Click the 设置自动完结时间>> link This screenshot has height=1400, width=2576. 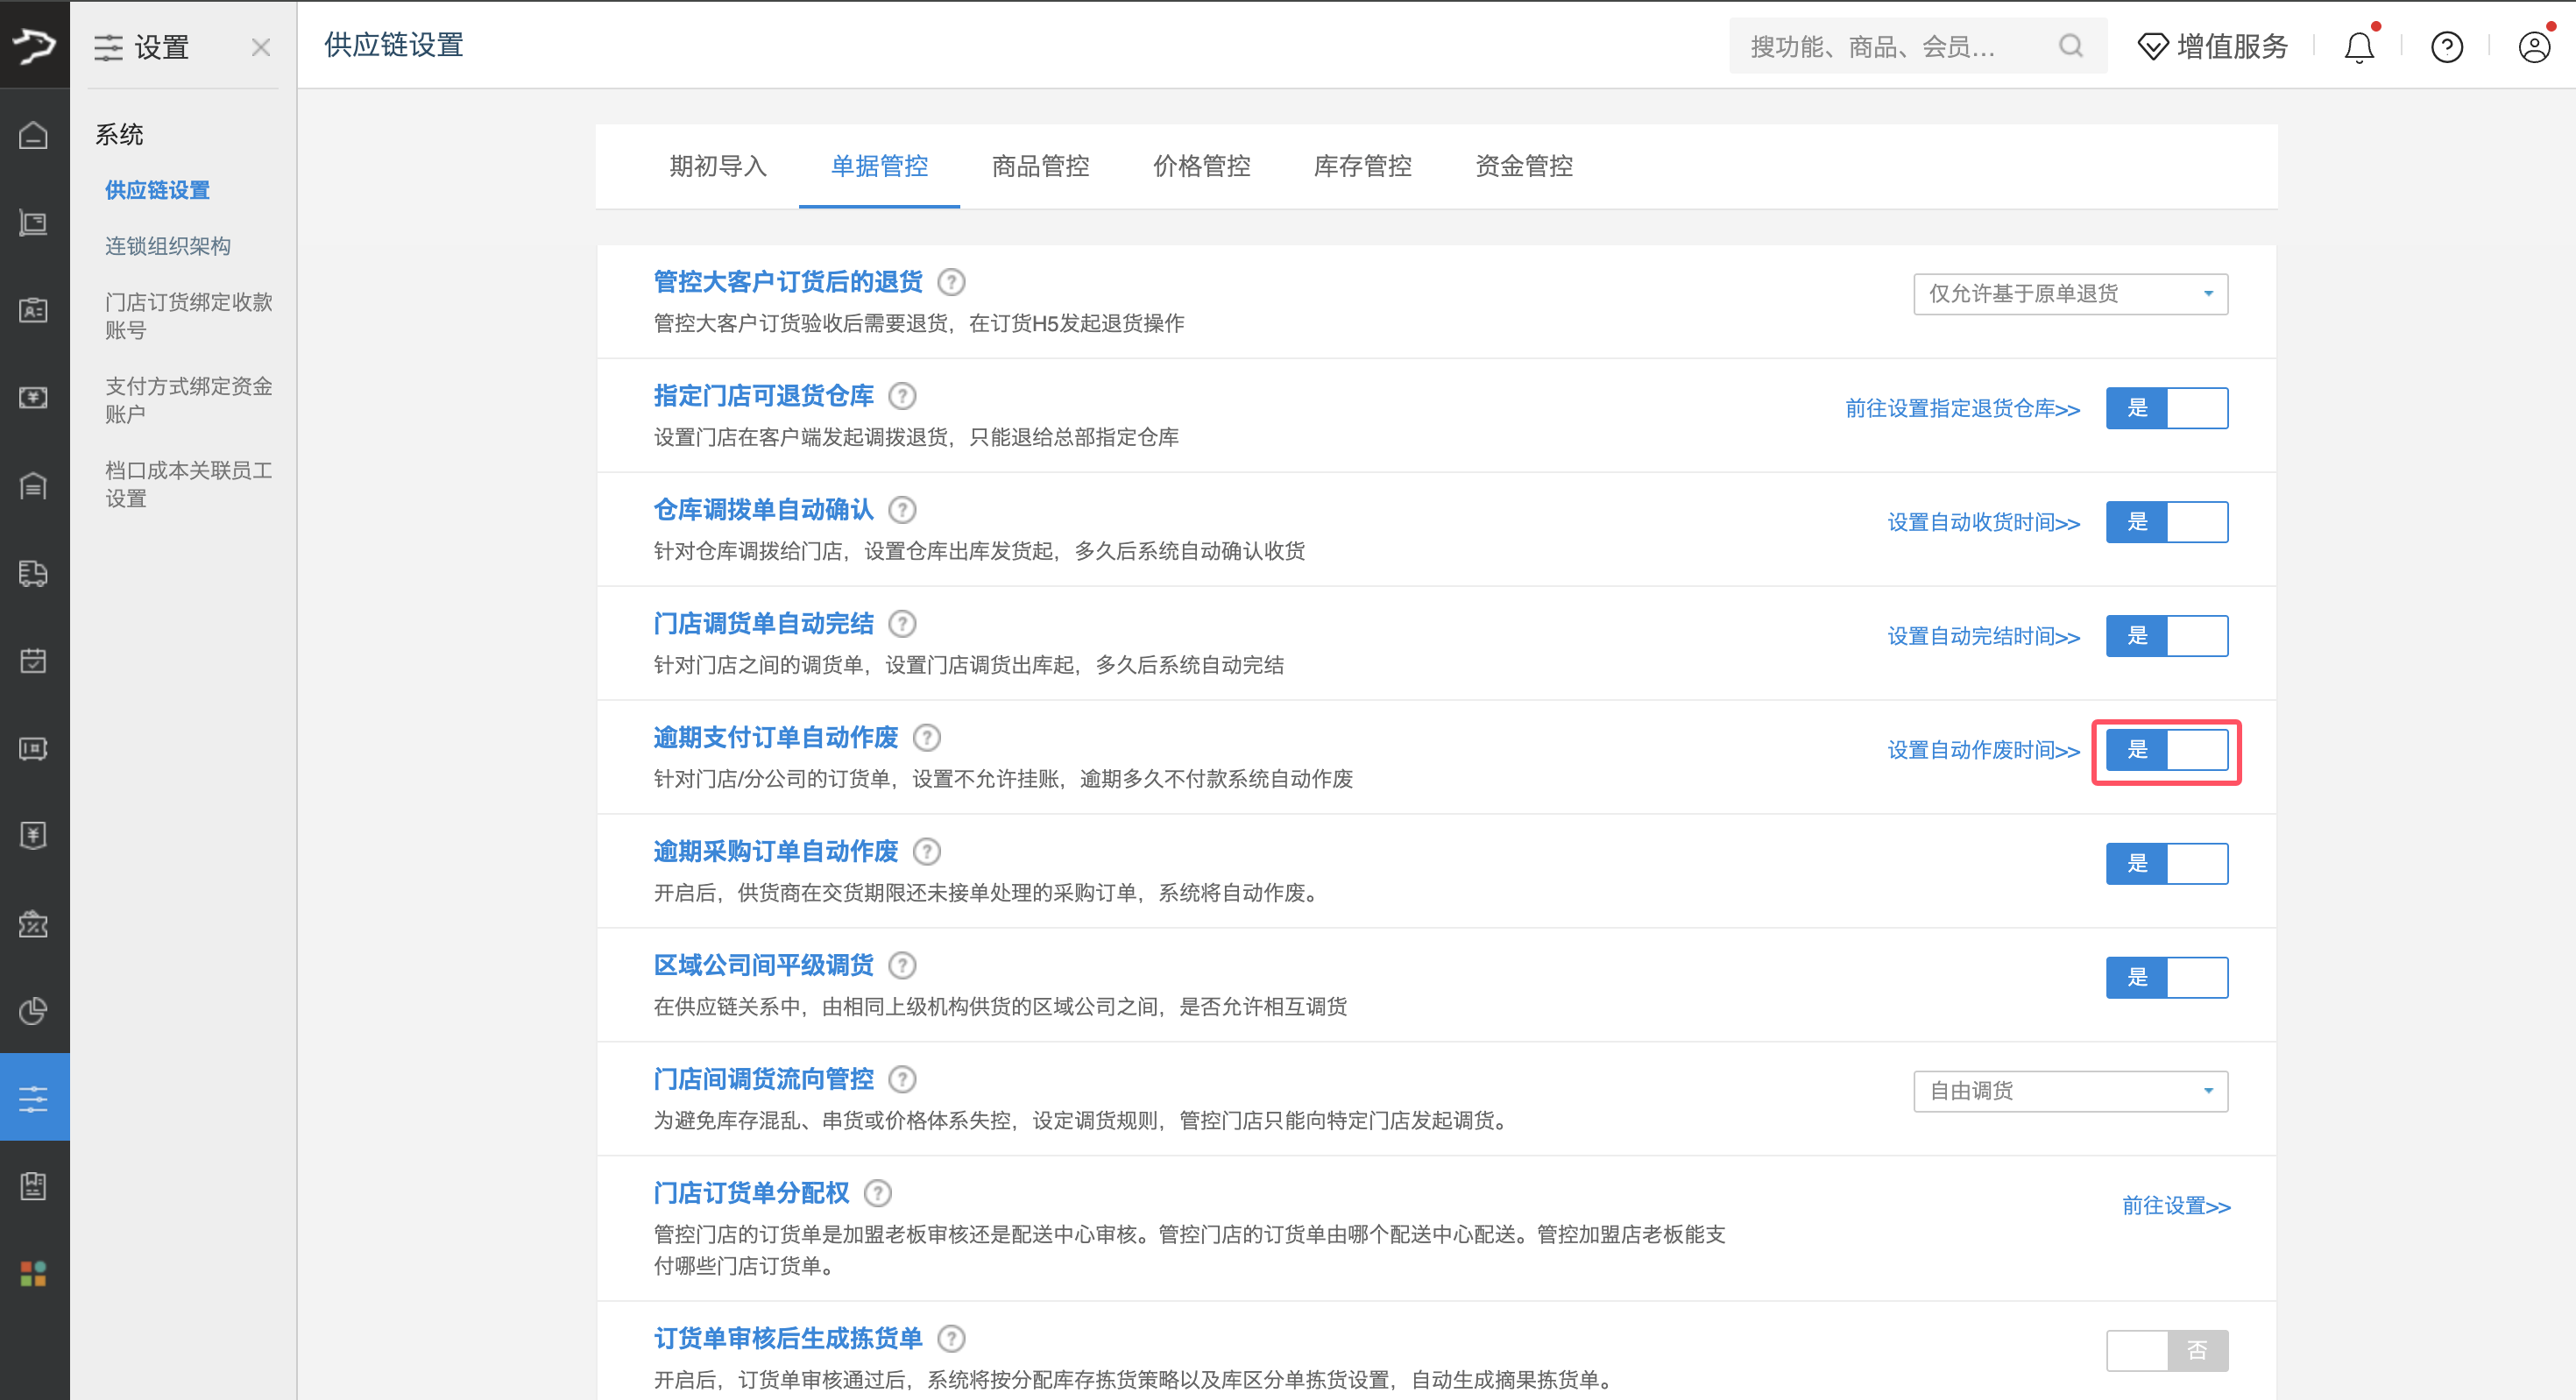coord(1983,636)
